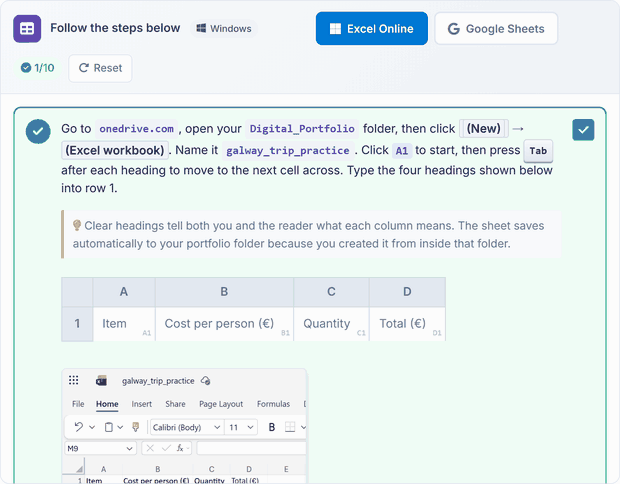Click the select-all corner triangle in Excel
This screenshot has height=484, width=620.
[79, 469]
